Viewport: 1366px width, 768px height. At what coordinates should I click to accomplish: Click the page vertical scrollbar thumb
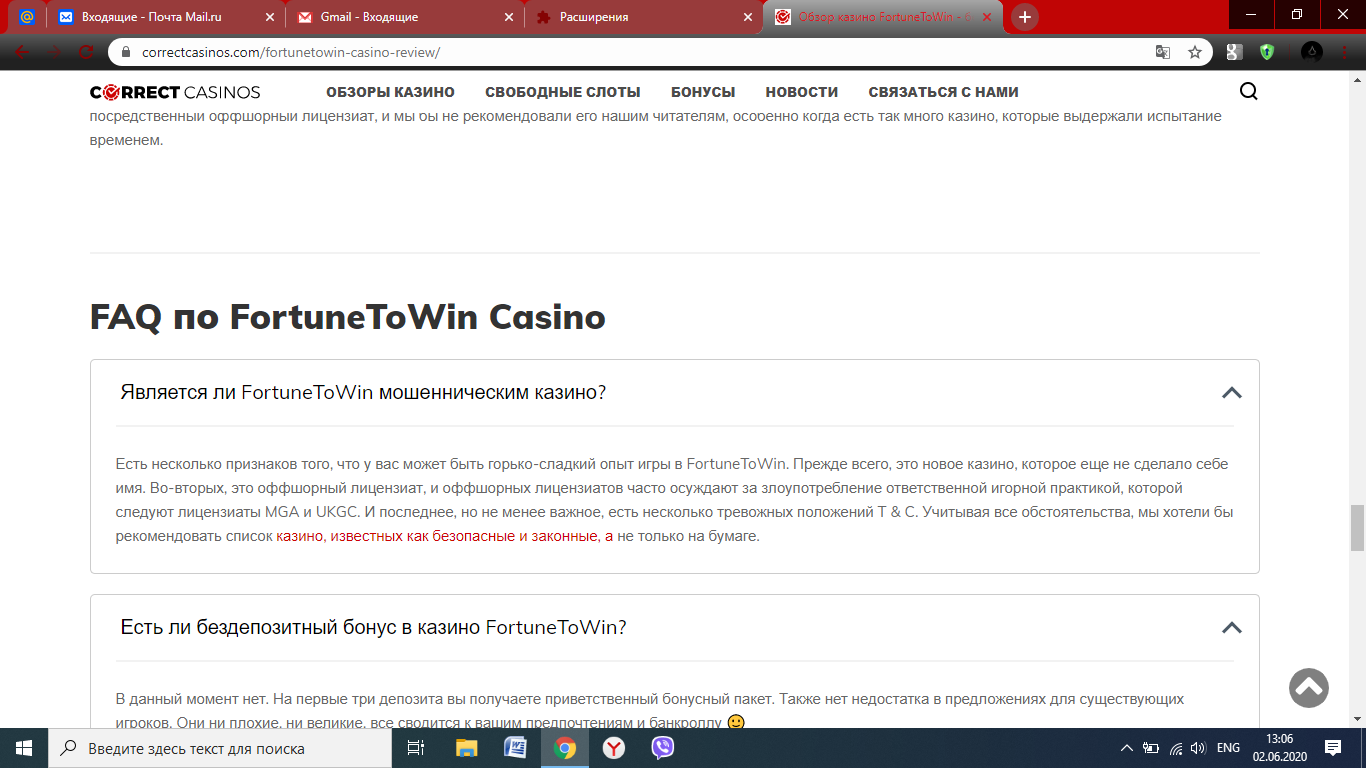[x=1357, y=528]
